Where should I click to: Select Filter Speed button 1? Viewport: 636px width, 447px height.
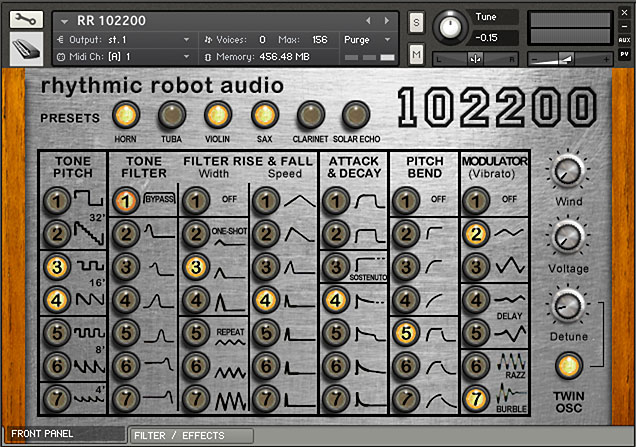pos(266,201)
